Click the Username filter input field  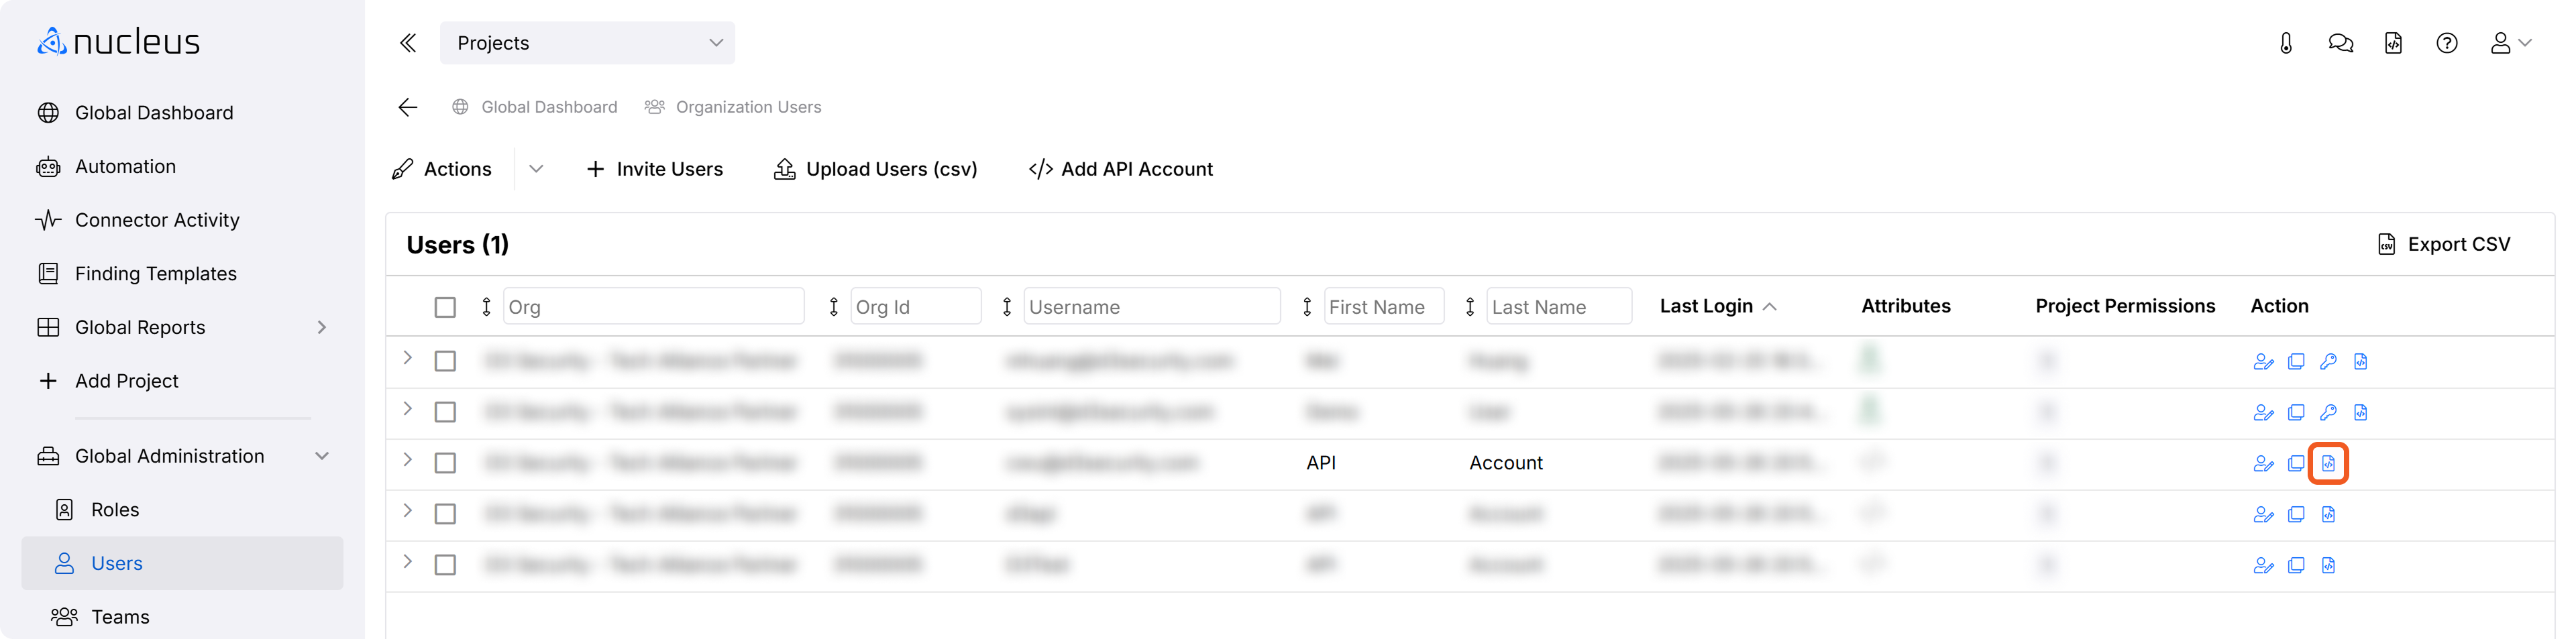[1151, 307]
